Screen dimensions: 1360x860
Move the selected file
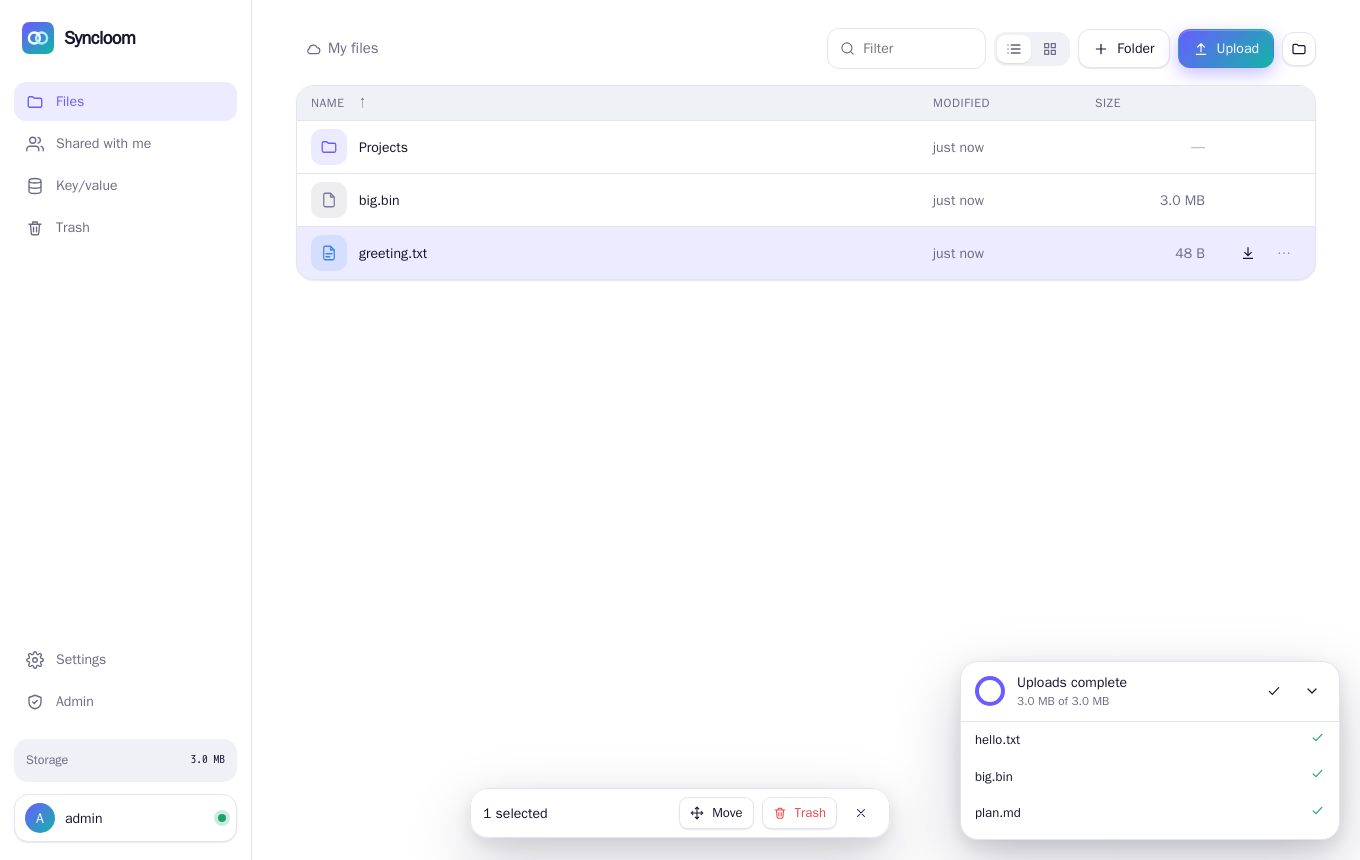[716, 813]
